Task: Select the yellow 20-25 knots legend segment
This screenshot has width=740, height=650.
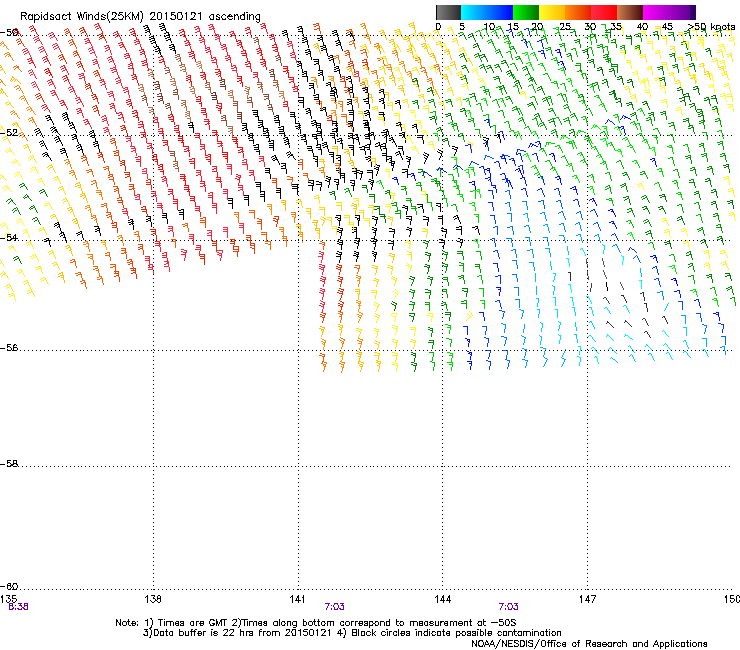Action: click(x=552, y=12)
